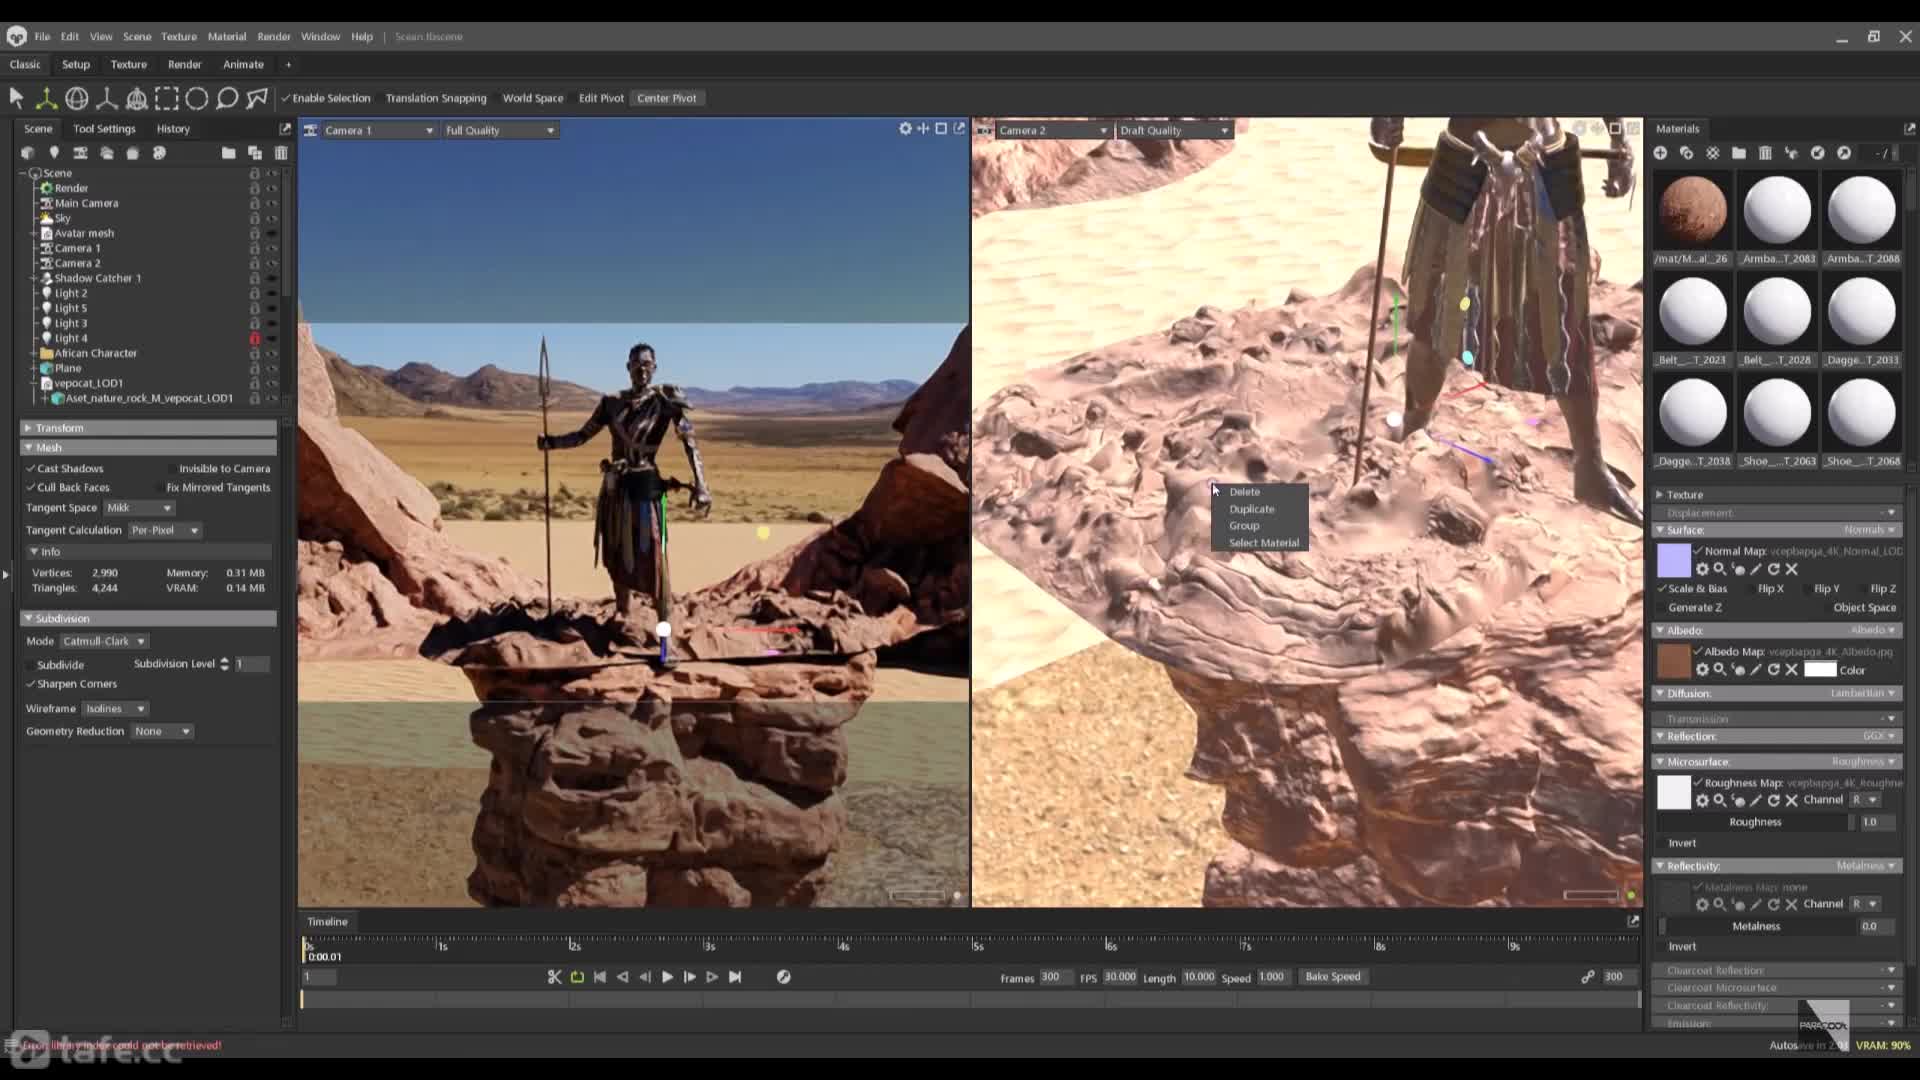
Task: Add a light via the bulb icon
Action: click(54, 153)
